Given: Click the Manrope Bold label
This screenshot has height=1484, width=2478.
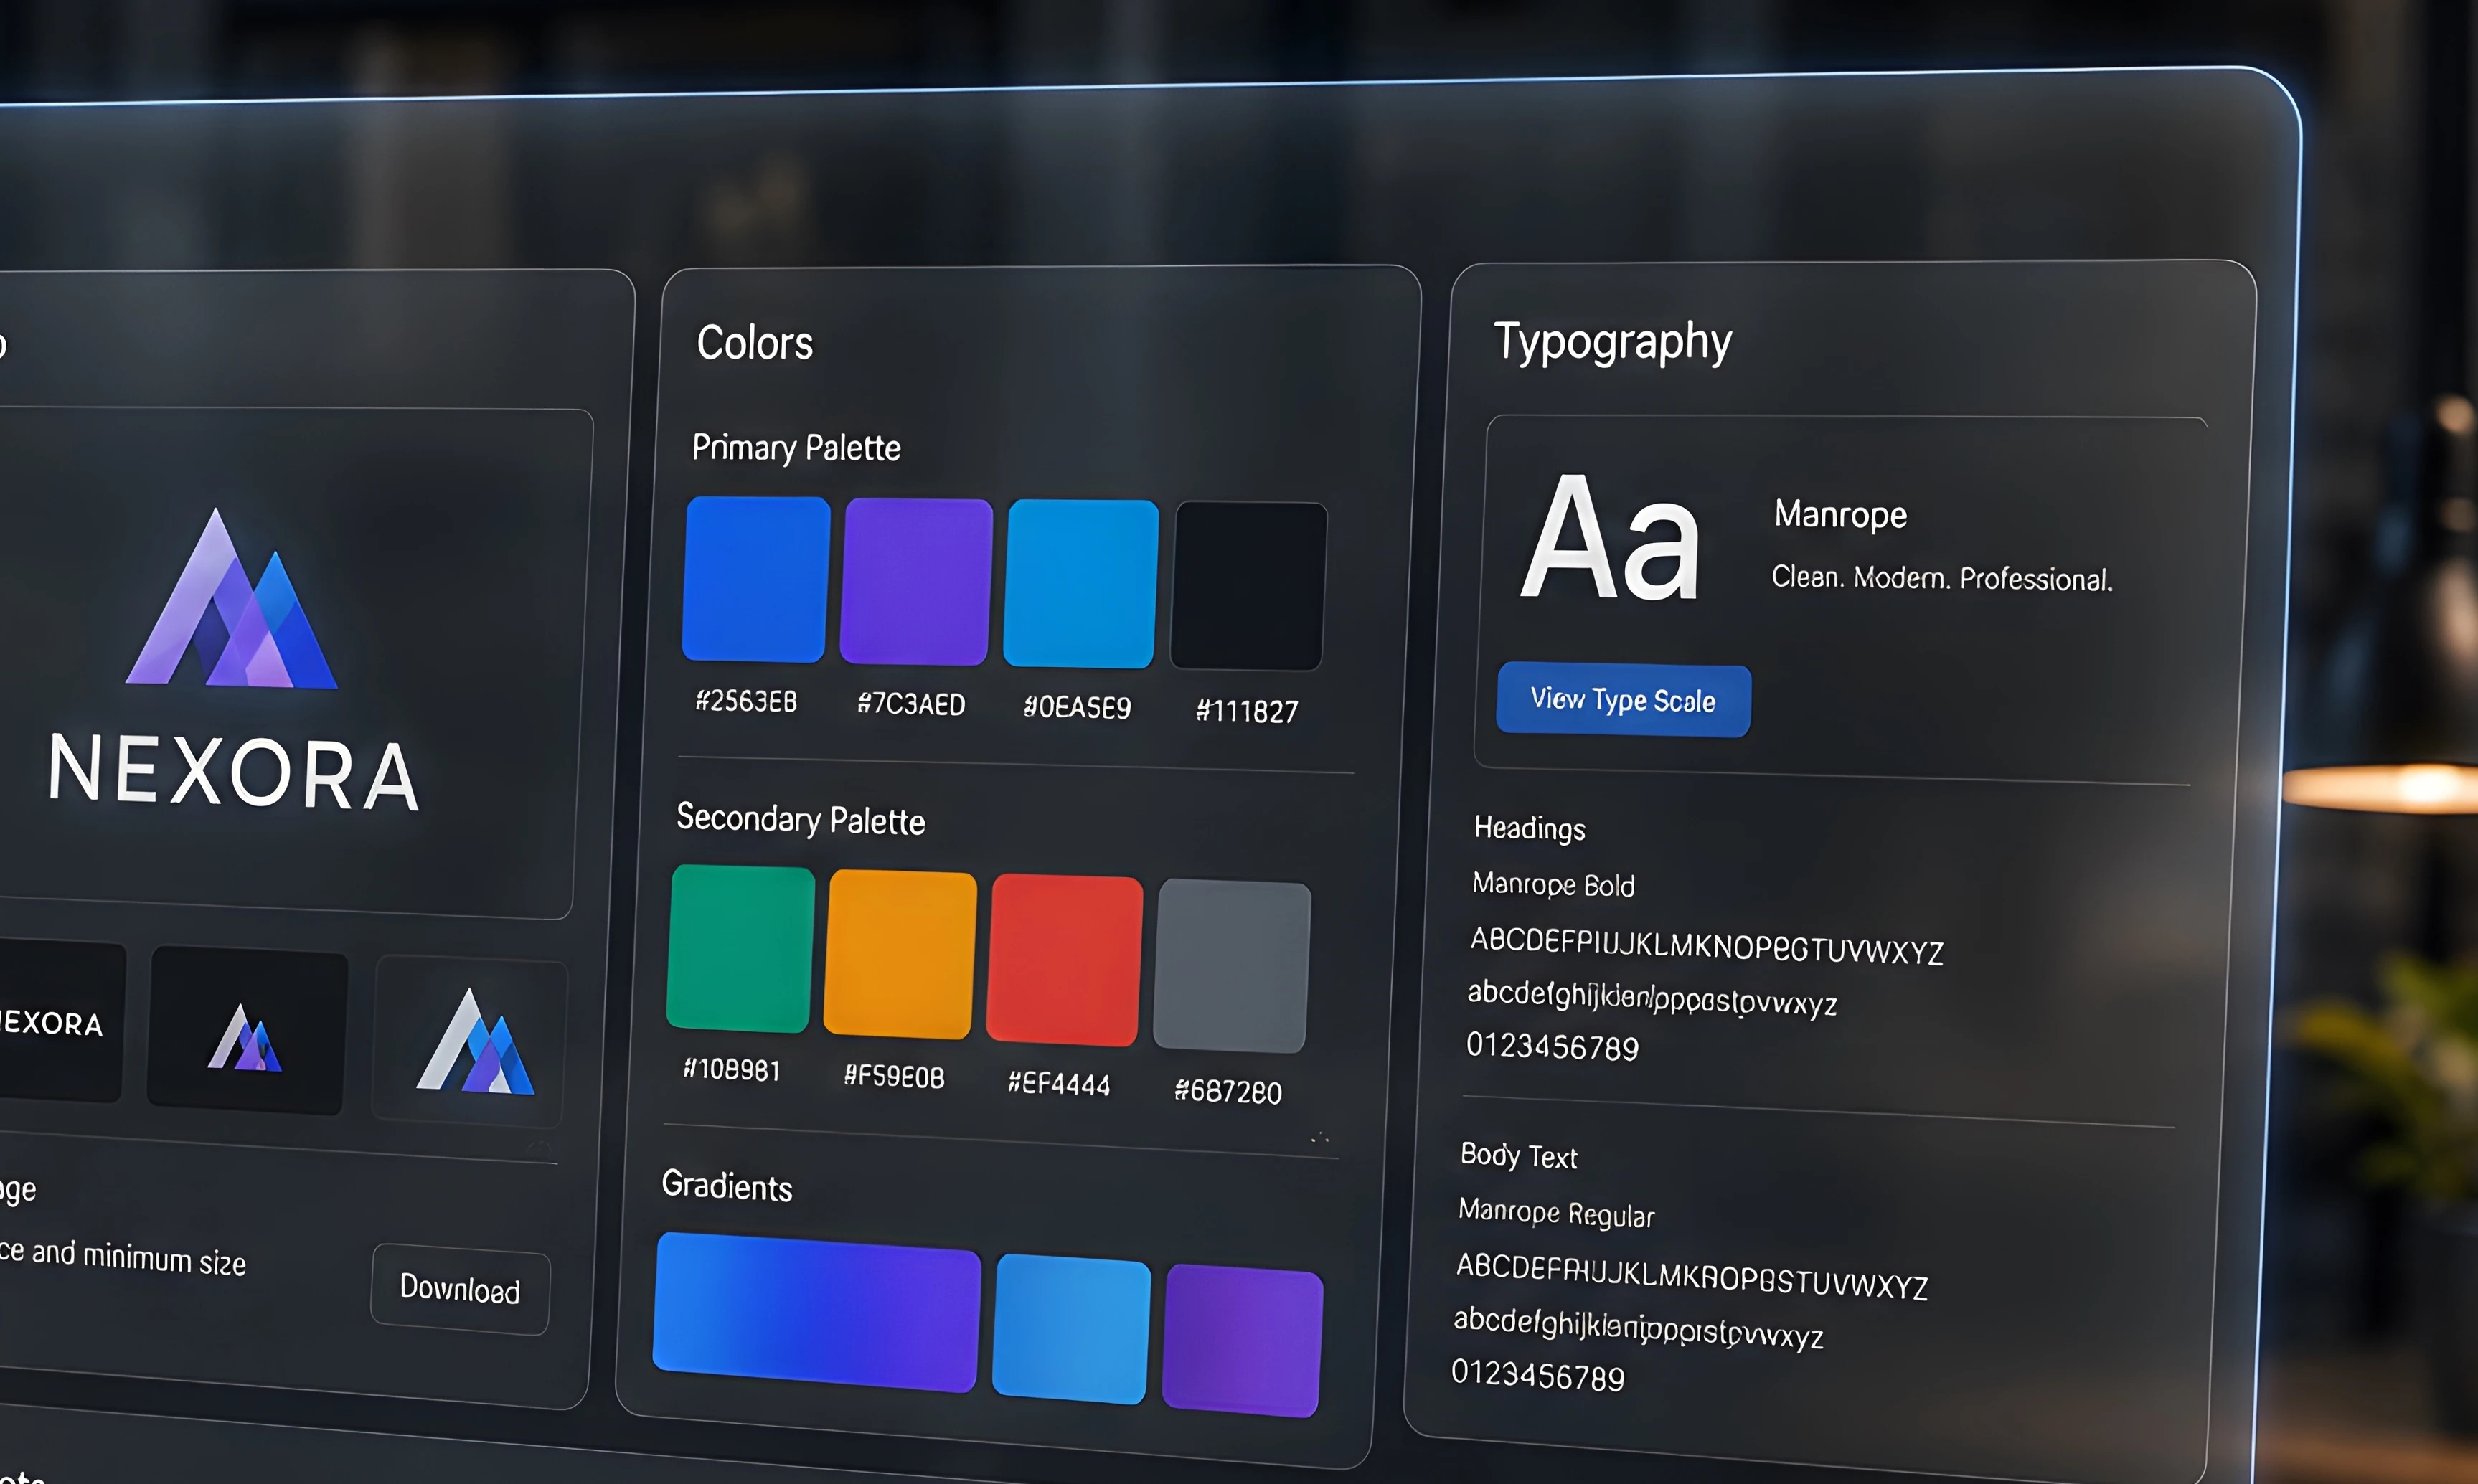Looking at the screenshot, I should [x=1553, y=885].
